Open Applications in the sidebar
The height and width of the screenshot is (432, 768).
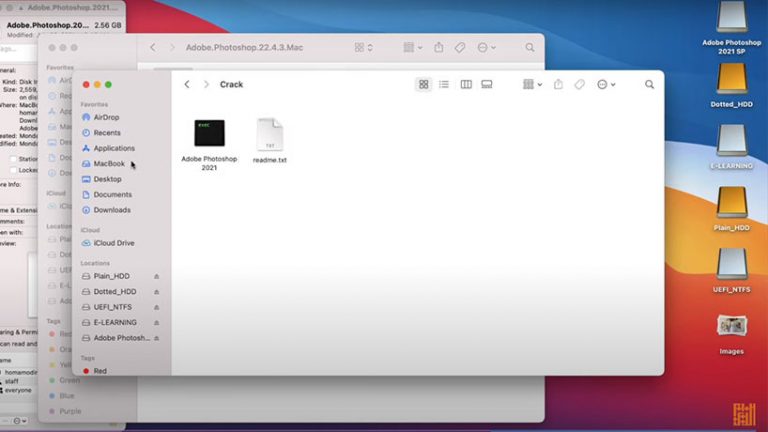tap(114, 148)
